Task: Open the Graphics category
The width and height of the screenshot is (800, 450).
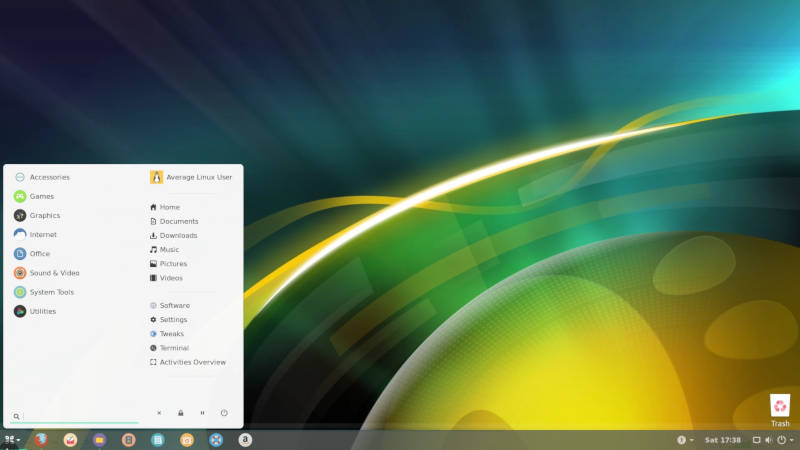Action: coord(37,215)
